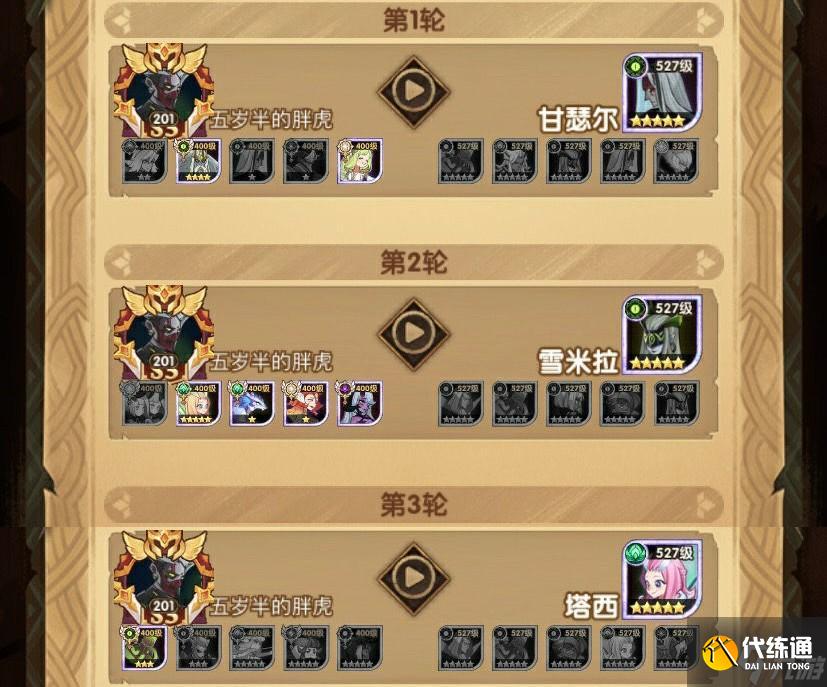Select blonde five-star hero in round 2
The height and width of the screenshot is (687, 827).
pyautogui.click(x=198, y=403)
